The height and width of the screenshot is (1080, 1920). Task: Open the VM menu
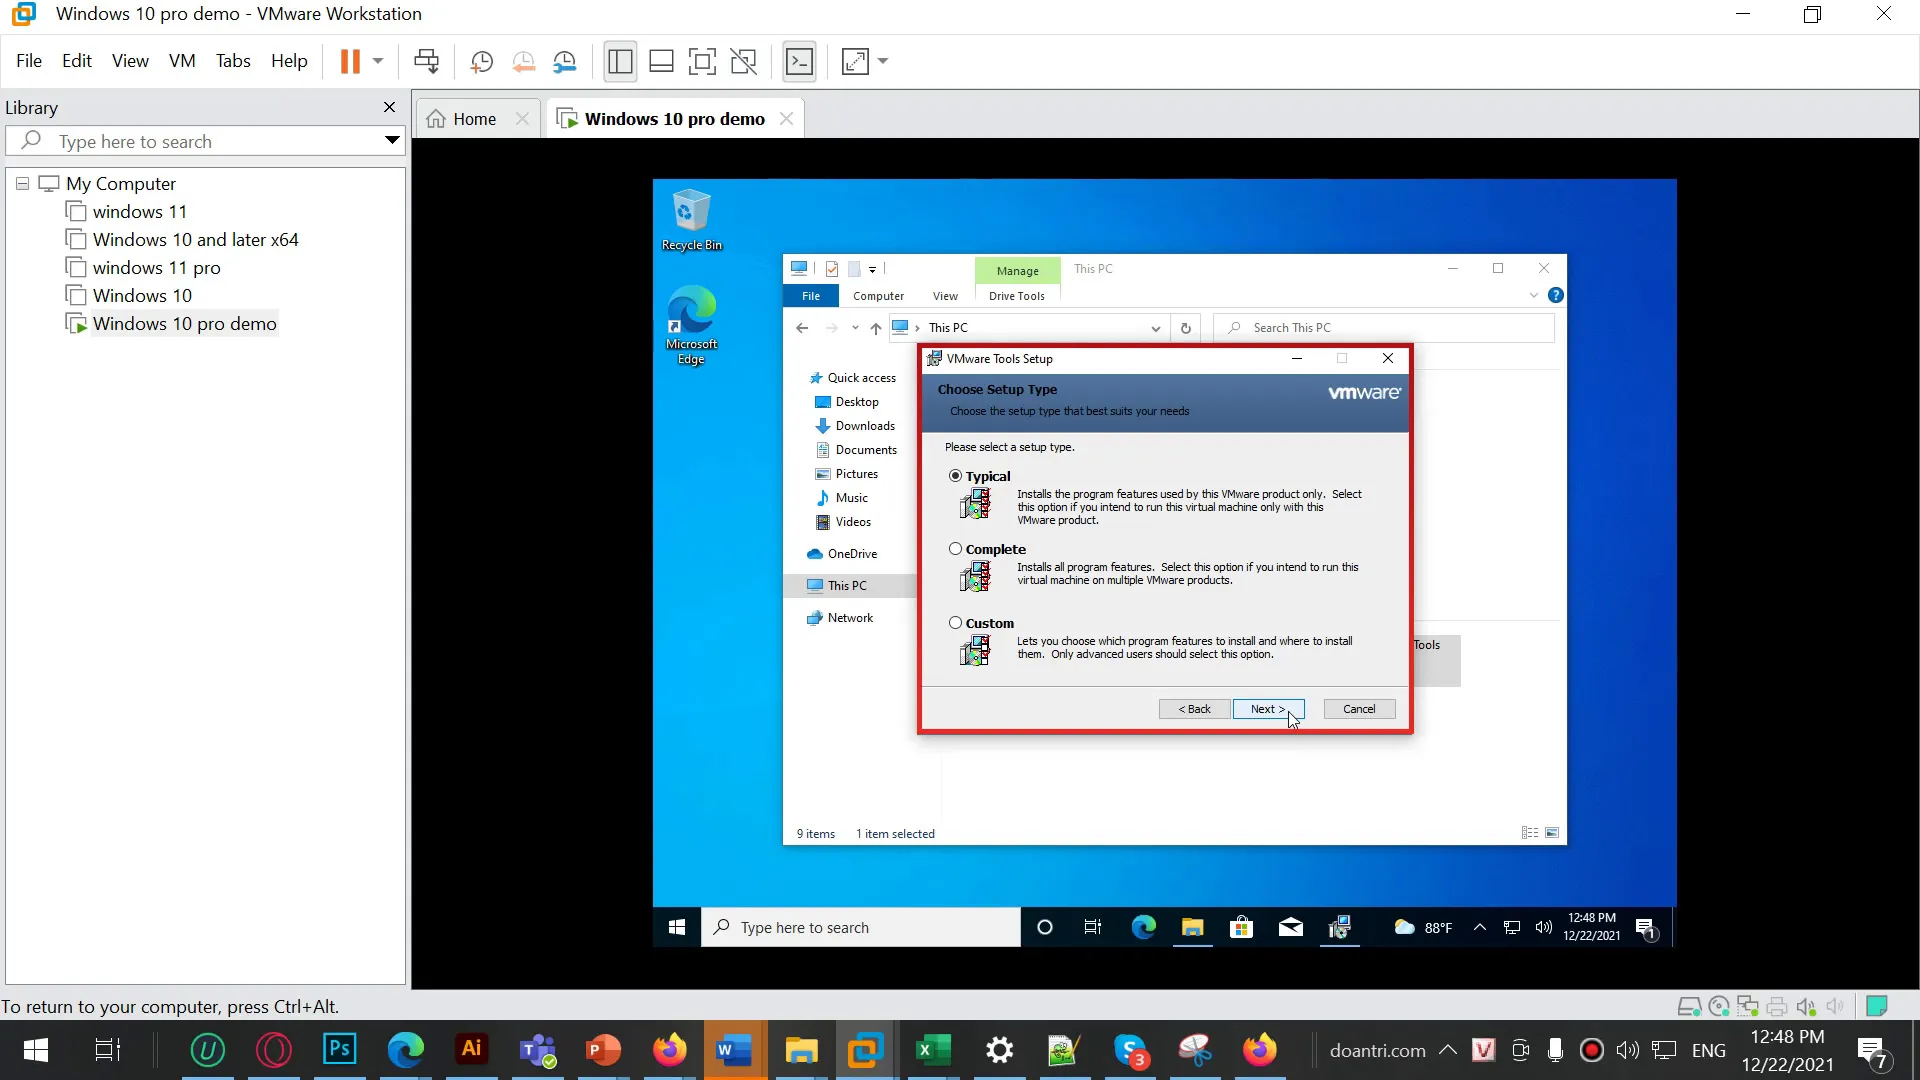coord(182,61)
